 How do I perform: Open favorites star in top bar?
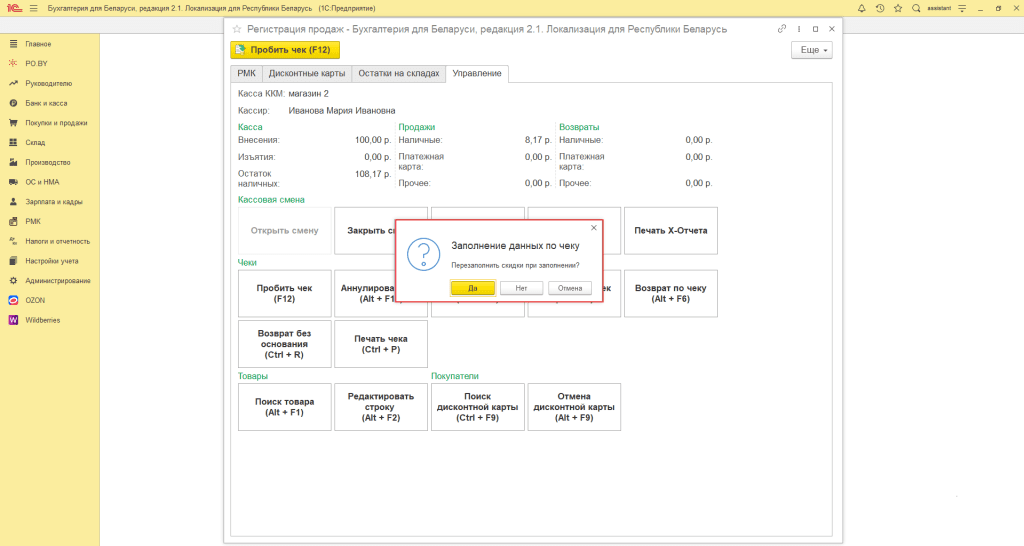pos(898,8)
